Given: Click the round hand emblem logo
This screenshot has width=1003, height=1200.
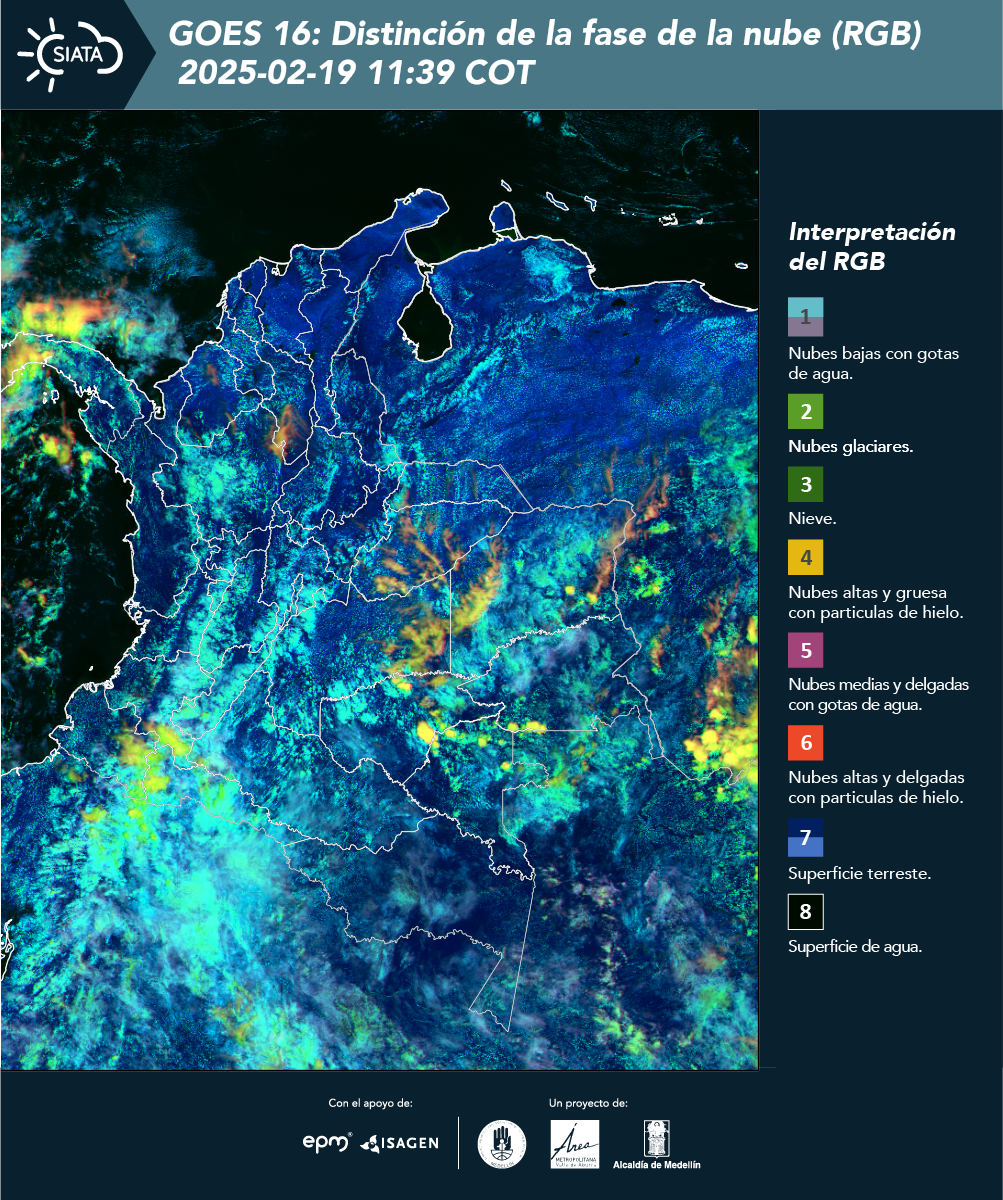Looking at the screenshot, I should coord(502,1144).
